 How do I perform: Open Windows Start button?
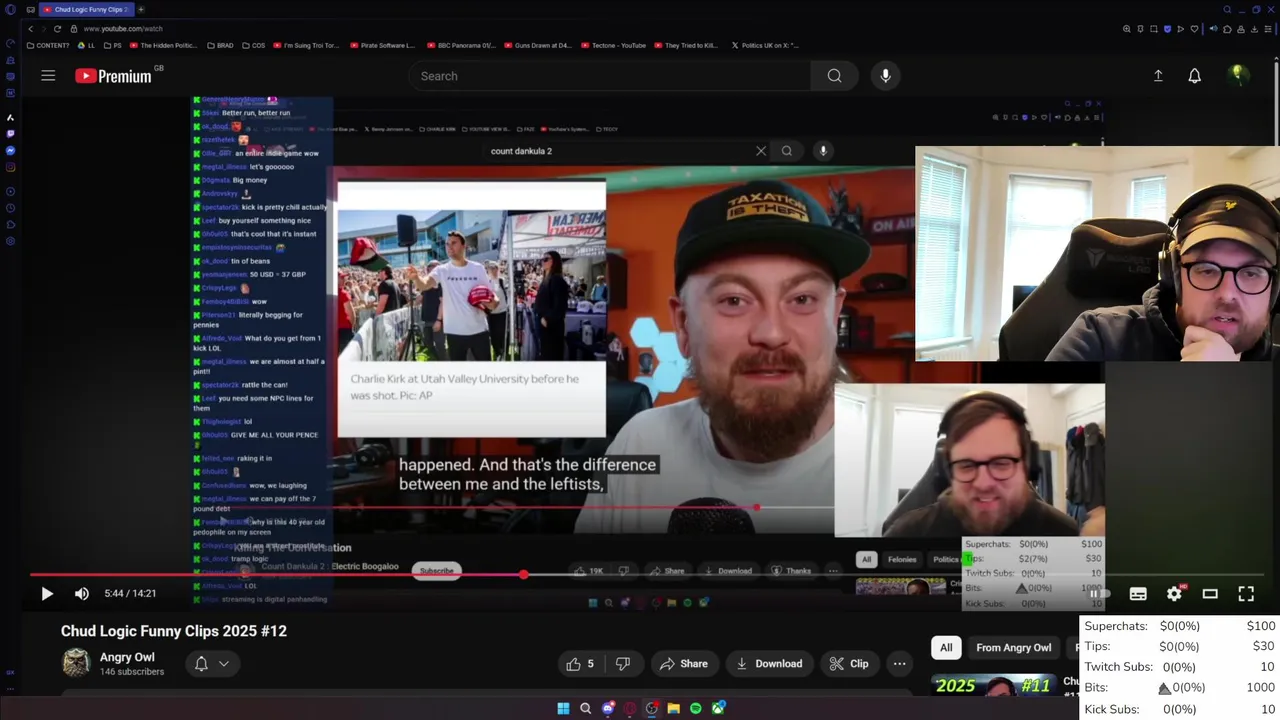click(563, 709)
